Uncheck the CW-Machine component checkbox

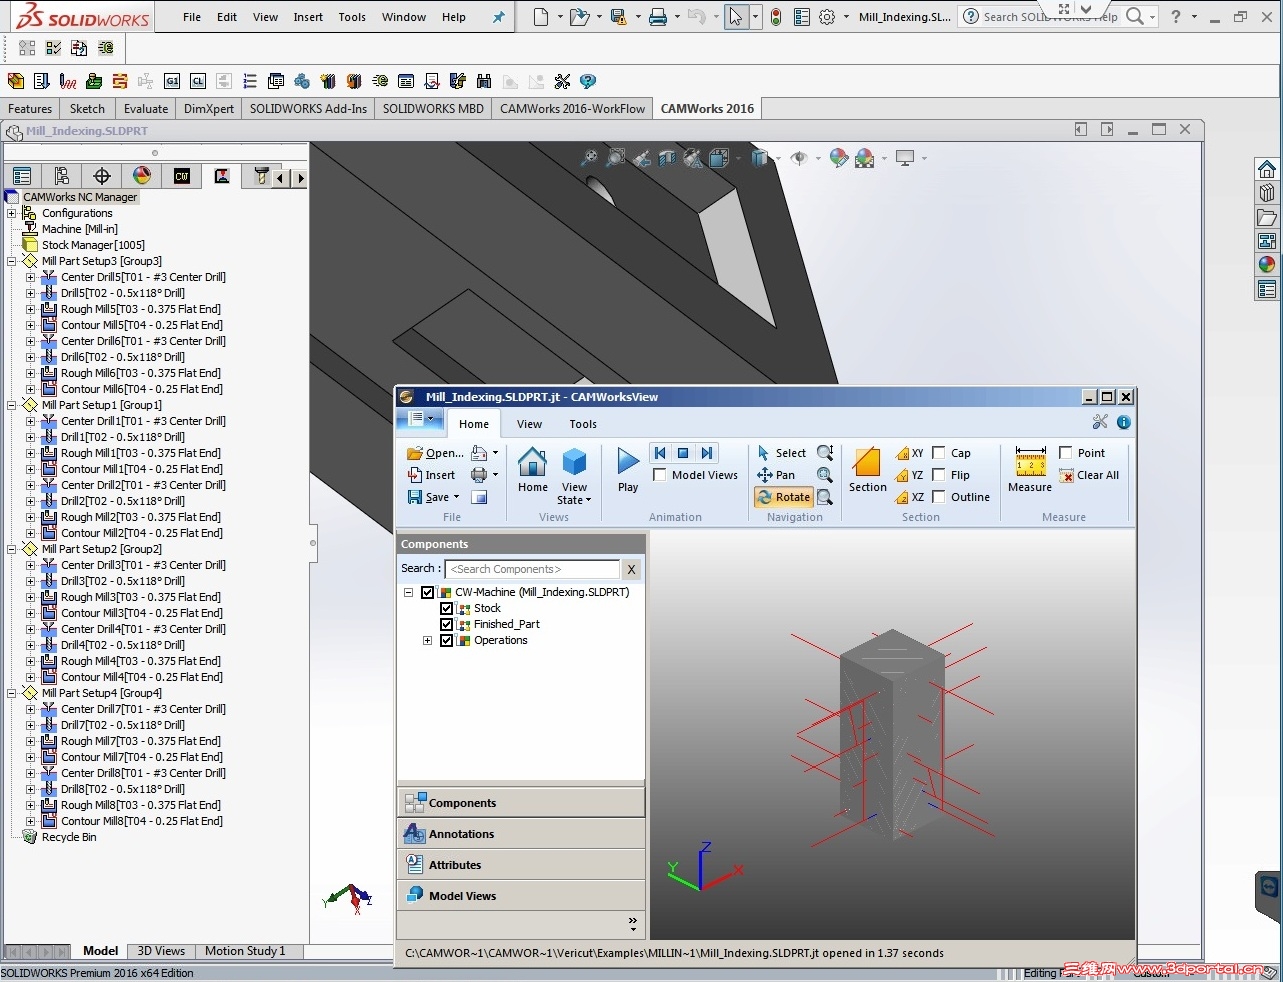428,592
